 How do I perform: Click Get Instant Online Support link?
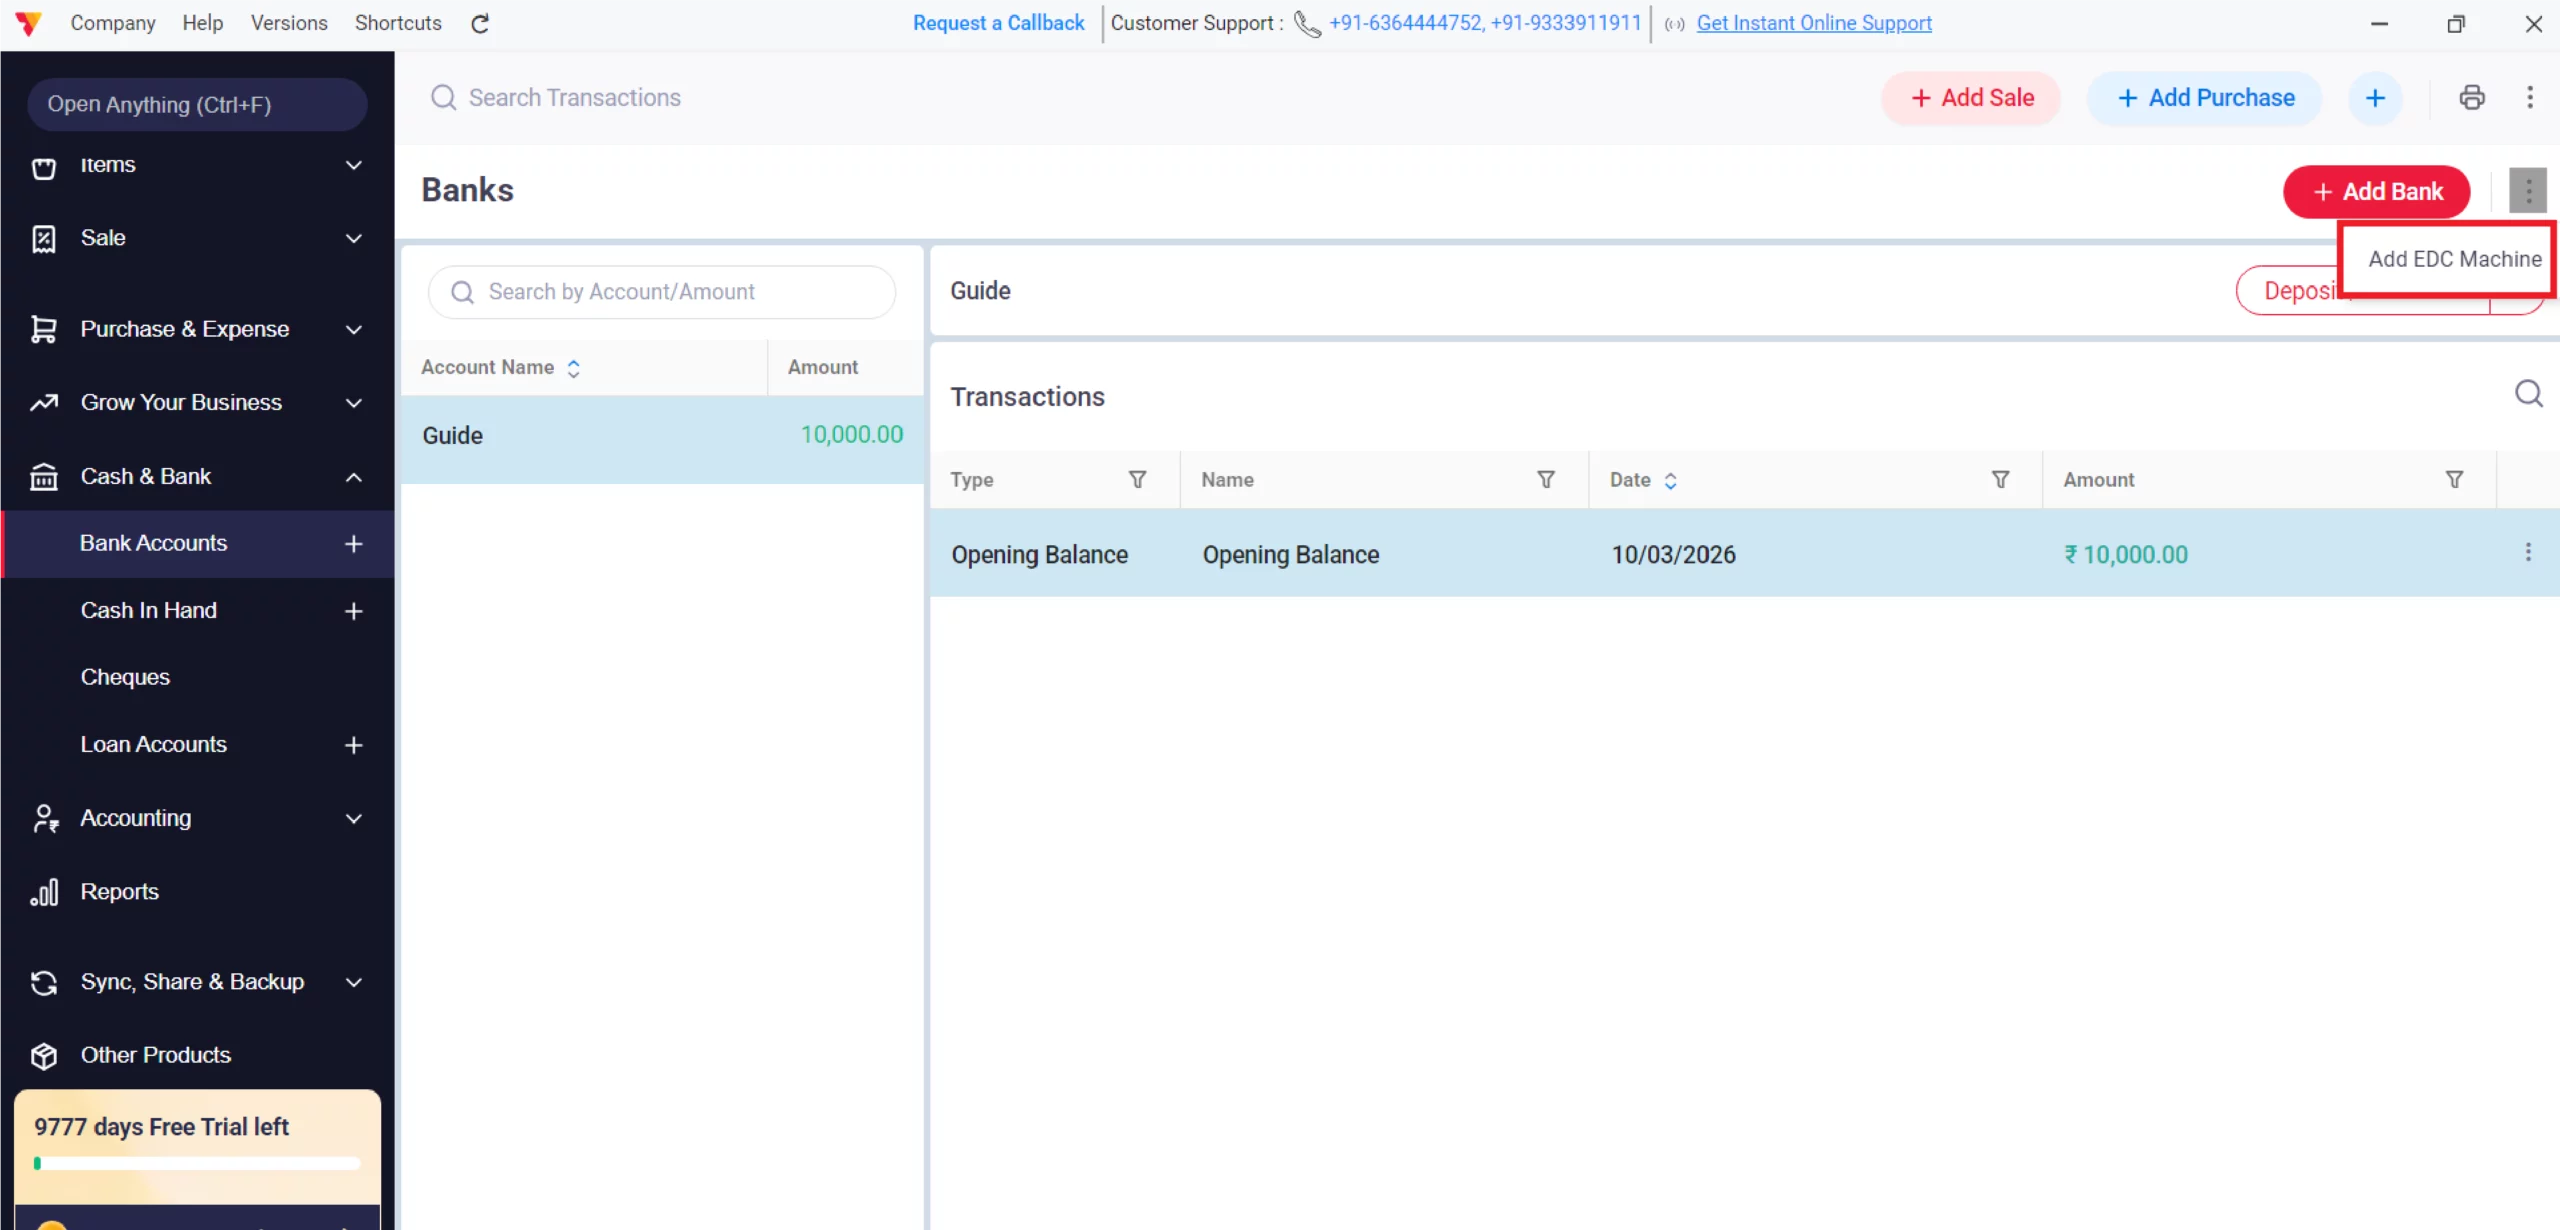[x=1814, y=23]
